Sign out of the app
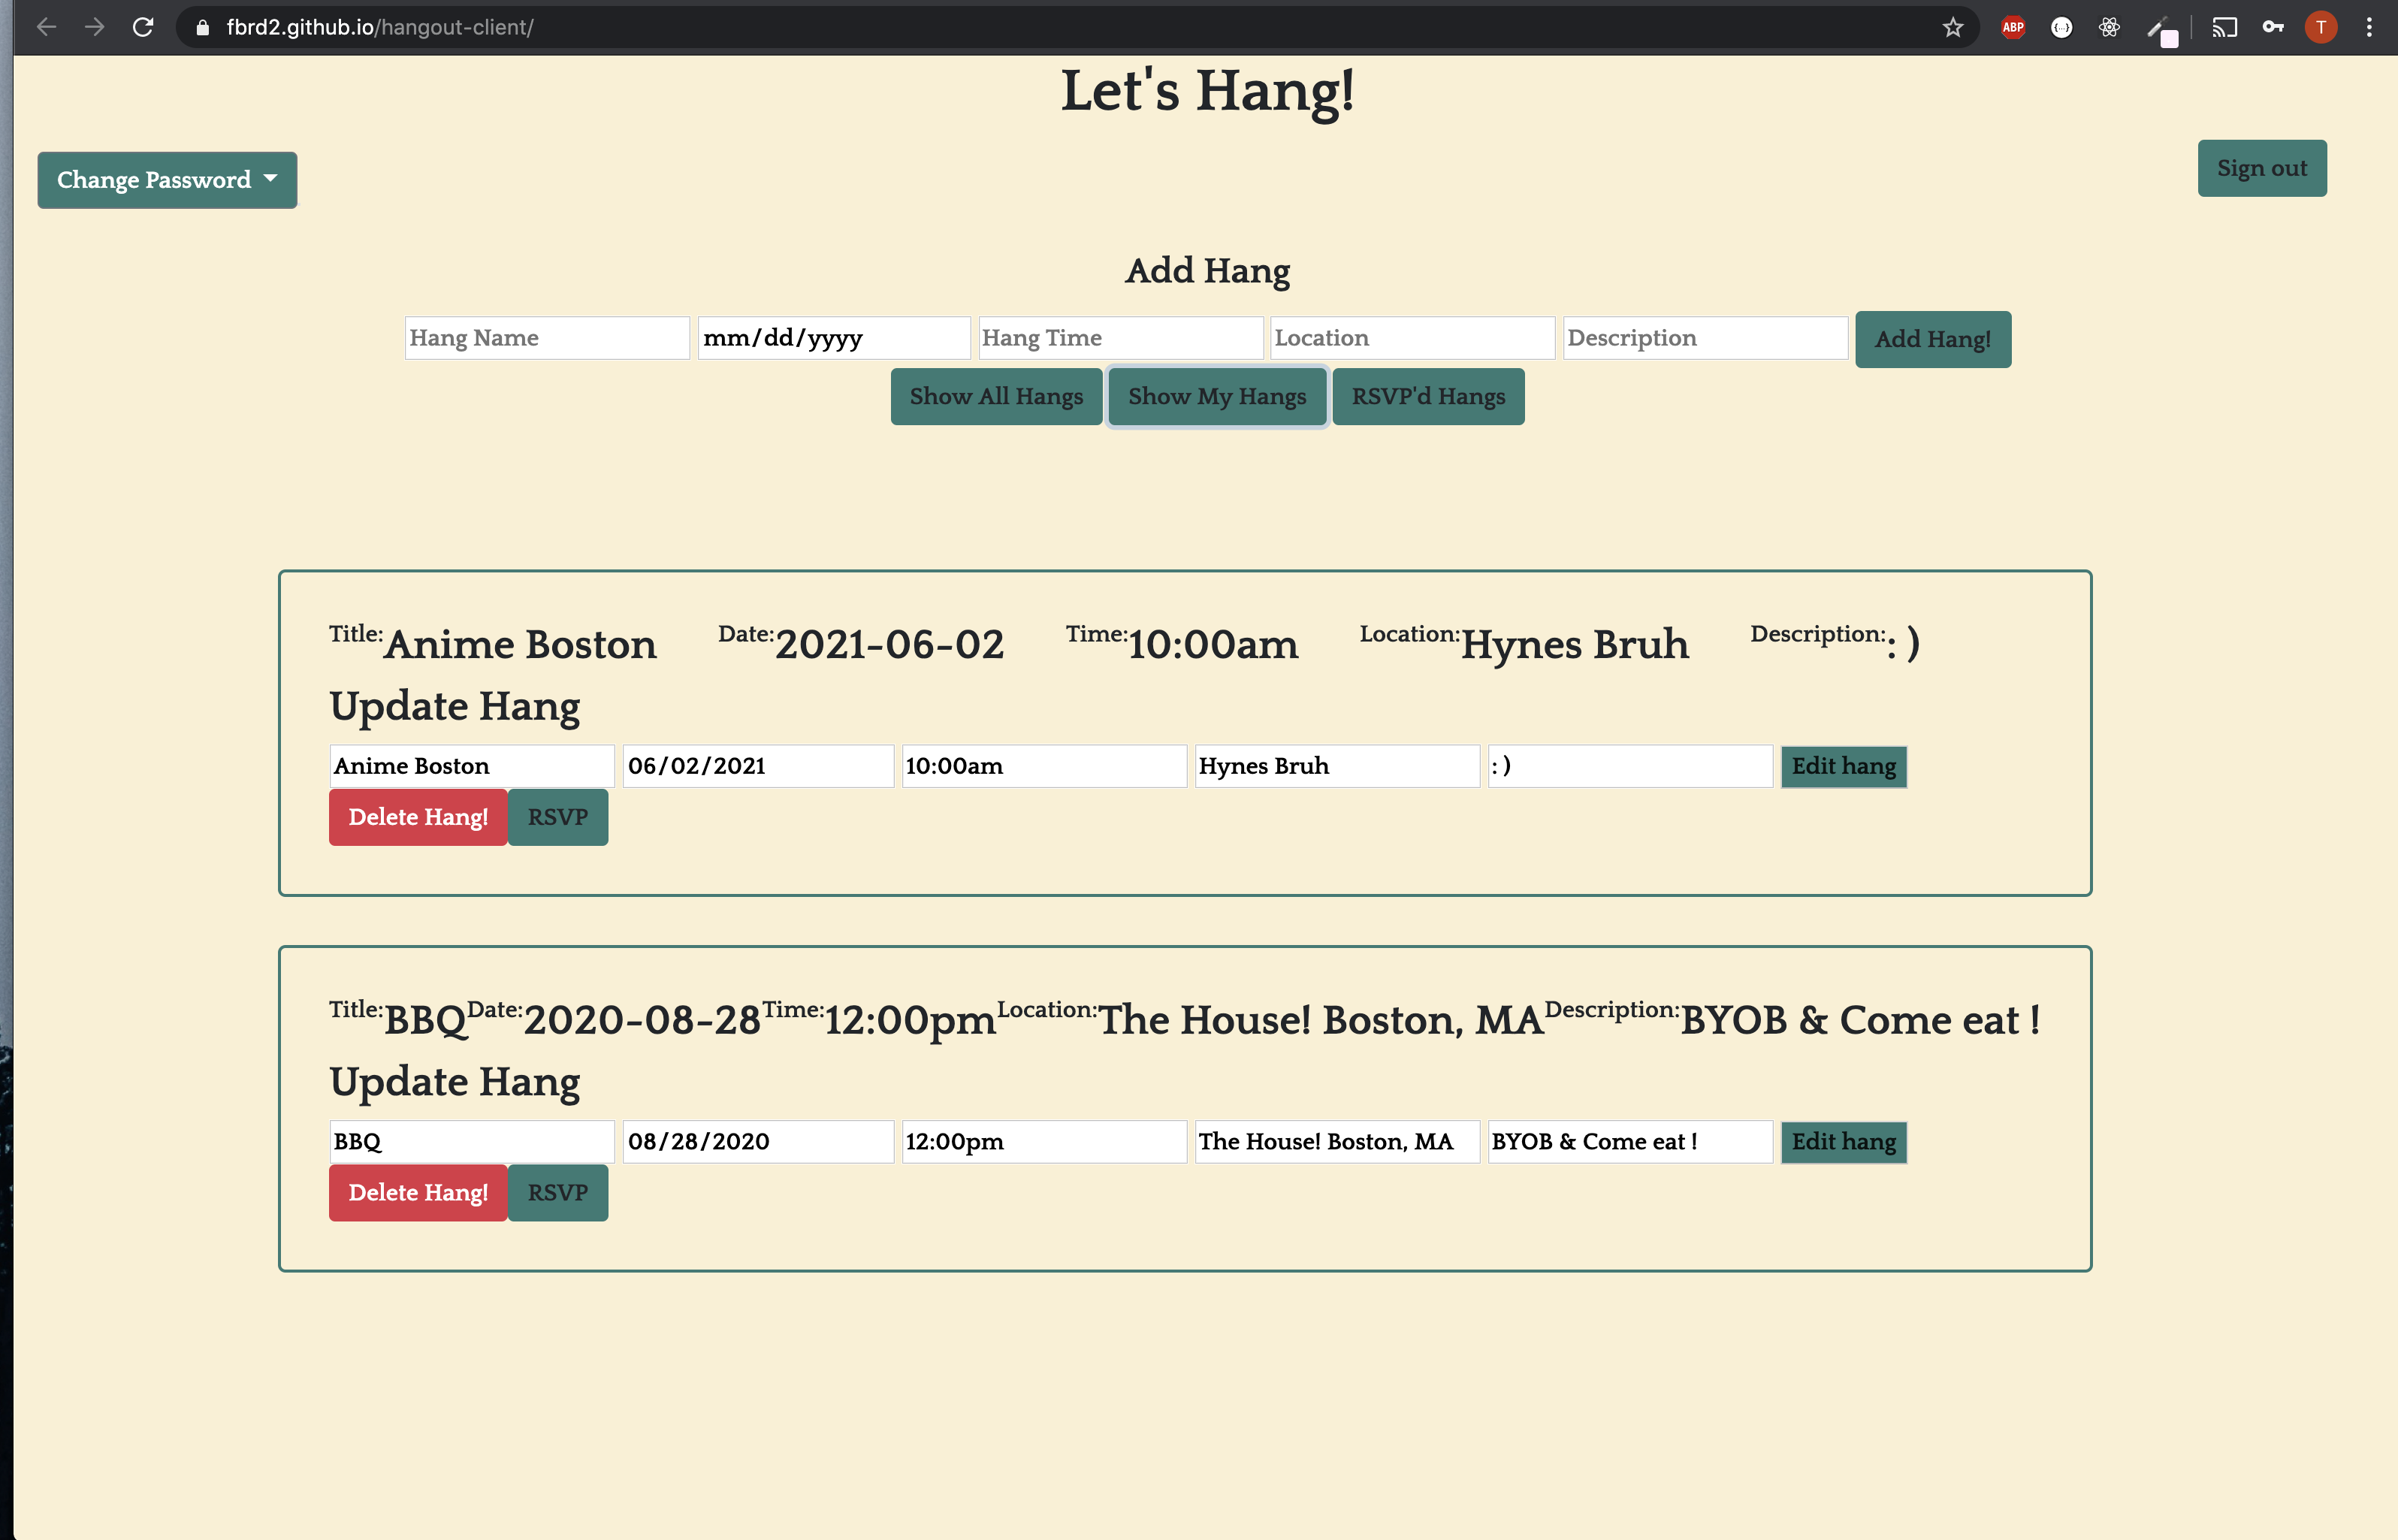This screenshot has width=2398, height=1540. [2262, 168]
